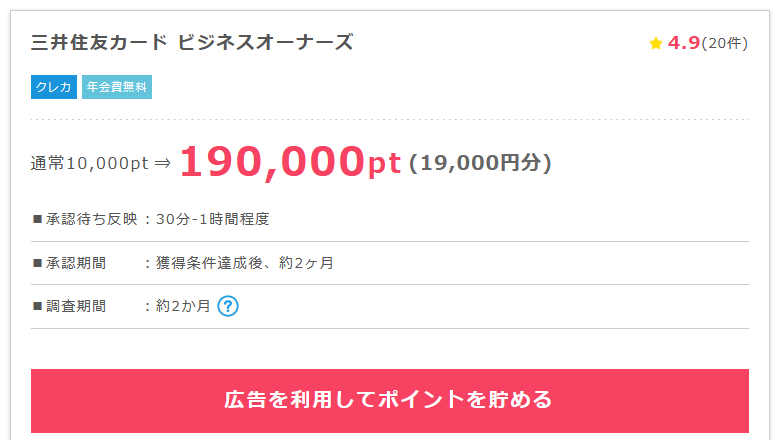Open the (20件) review count
The width and height of the screenshot is (777, 440).
724,43
